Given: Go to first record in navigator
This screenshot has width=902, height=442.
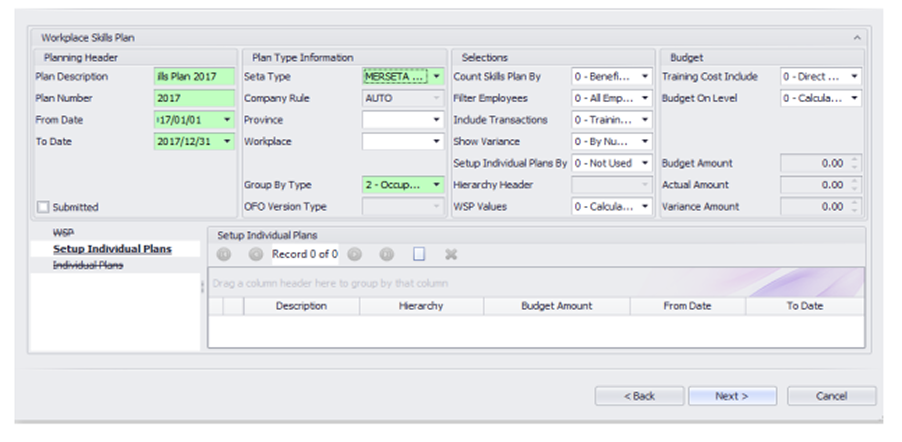Looking at the screenshot, I should 223,255.
